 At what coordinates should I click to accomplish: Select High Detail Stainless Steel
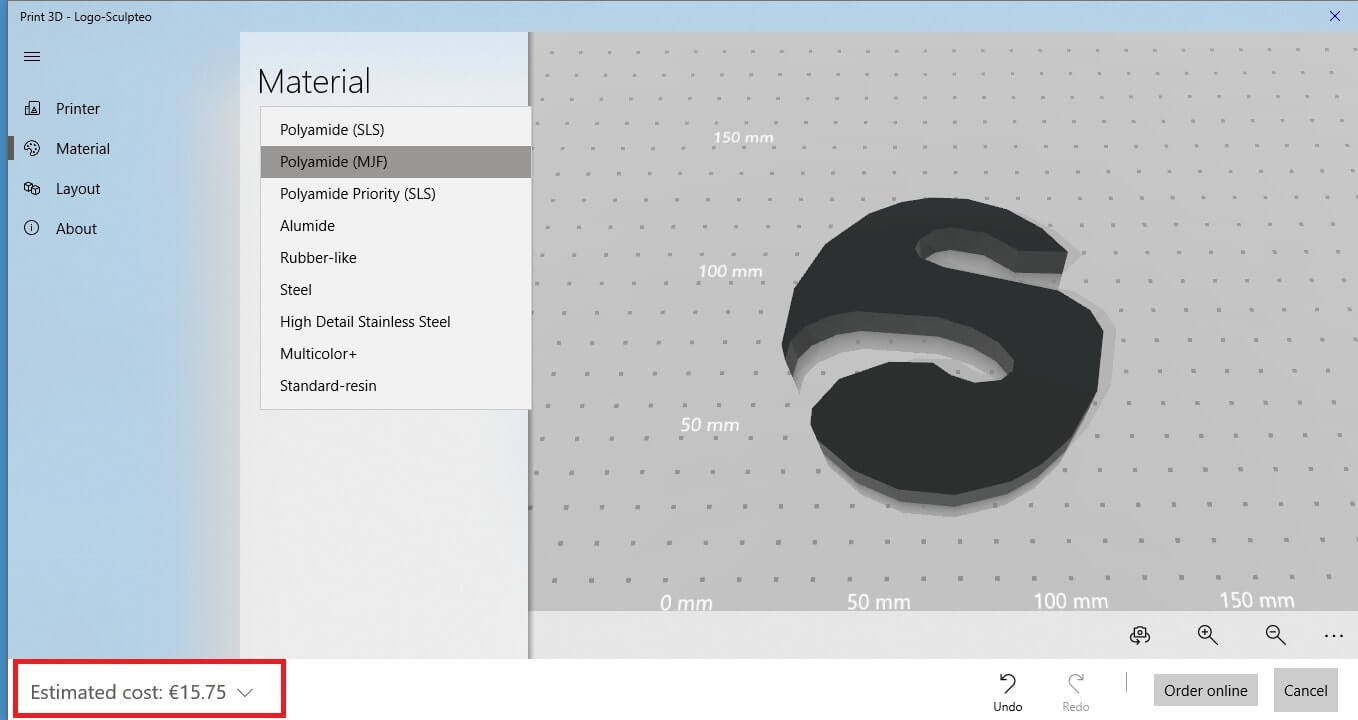click(395, 322)
